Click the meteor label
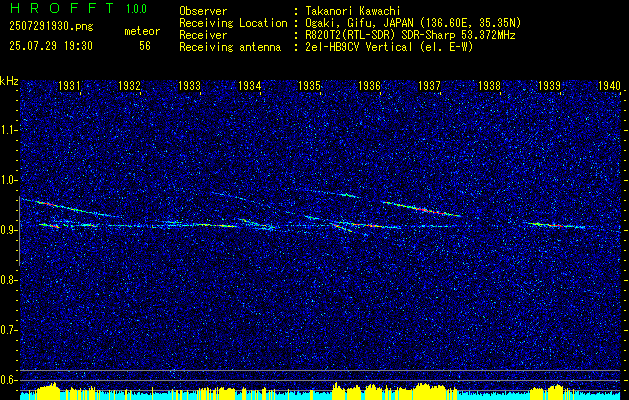This screenshot has height=400, width=629. pos(142,31)
